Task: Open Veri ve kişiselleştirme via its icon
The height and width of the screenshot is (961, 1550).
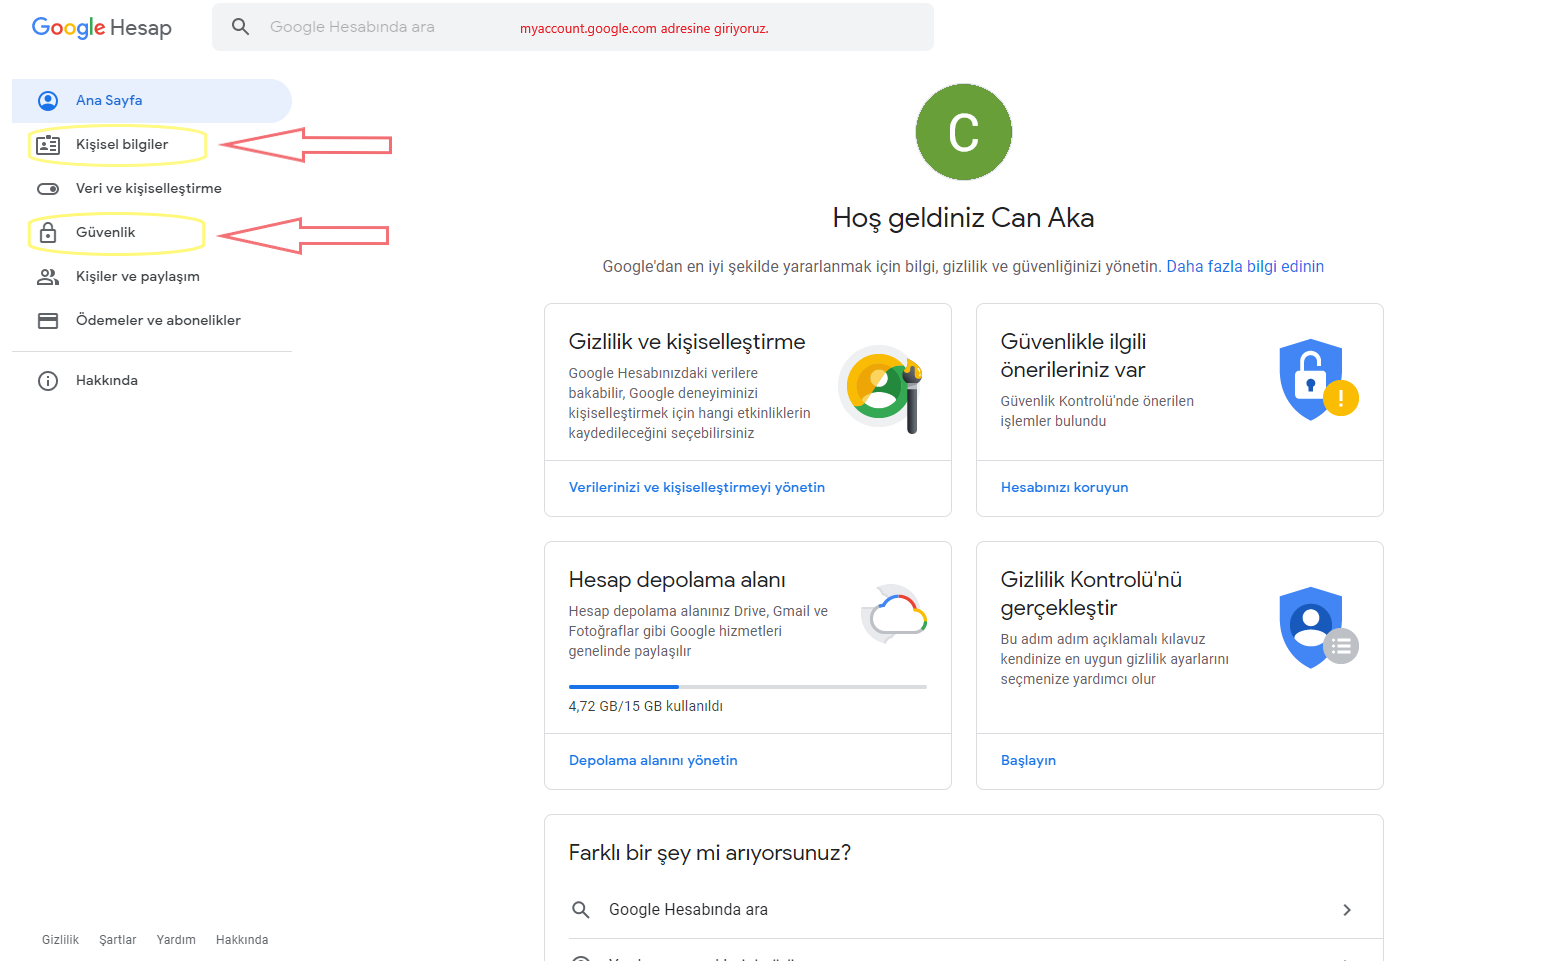Action: click(47, 188)
